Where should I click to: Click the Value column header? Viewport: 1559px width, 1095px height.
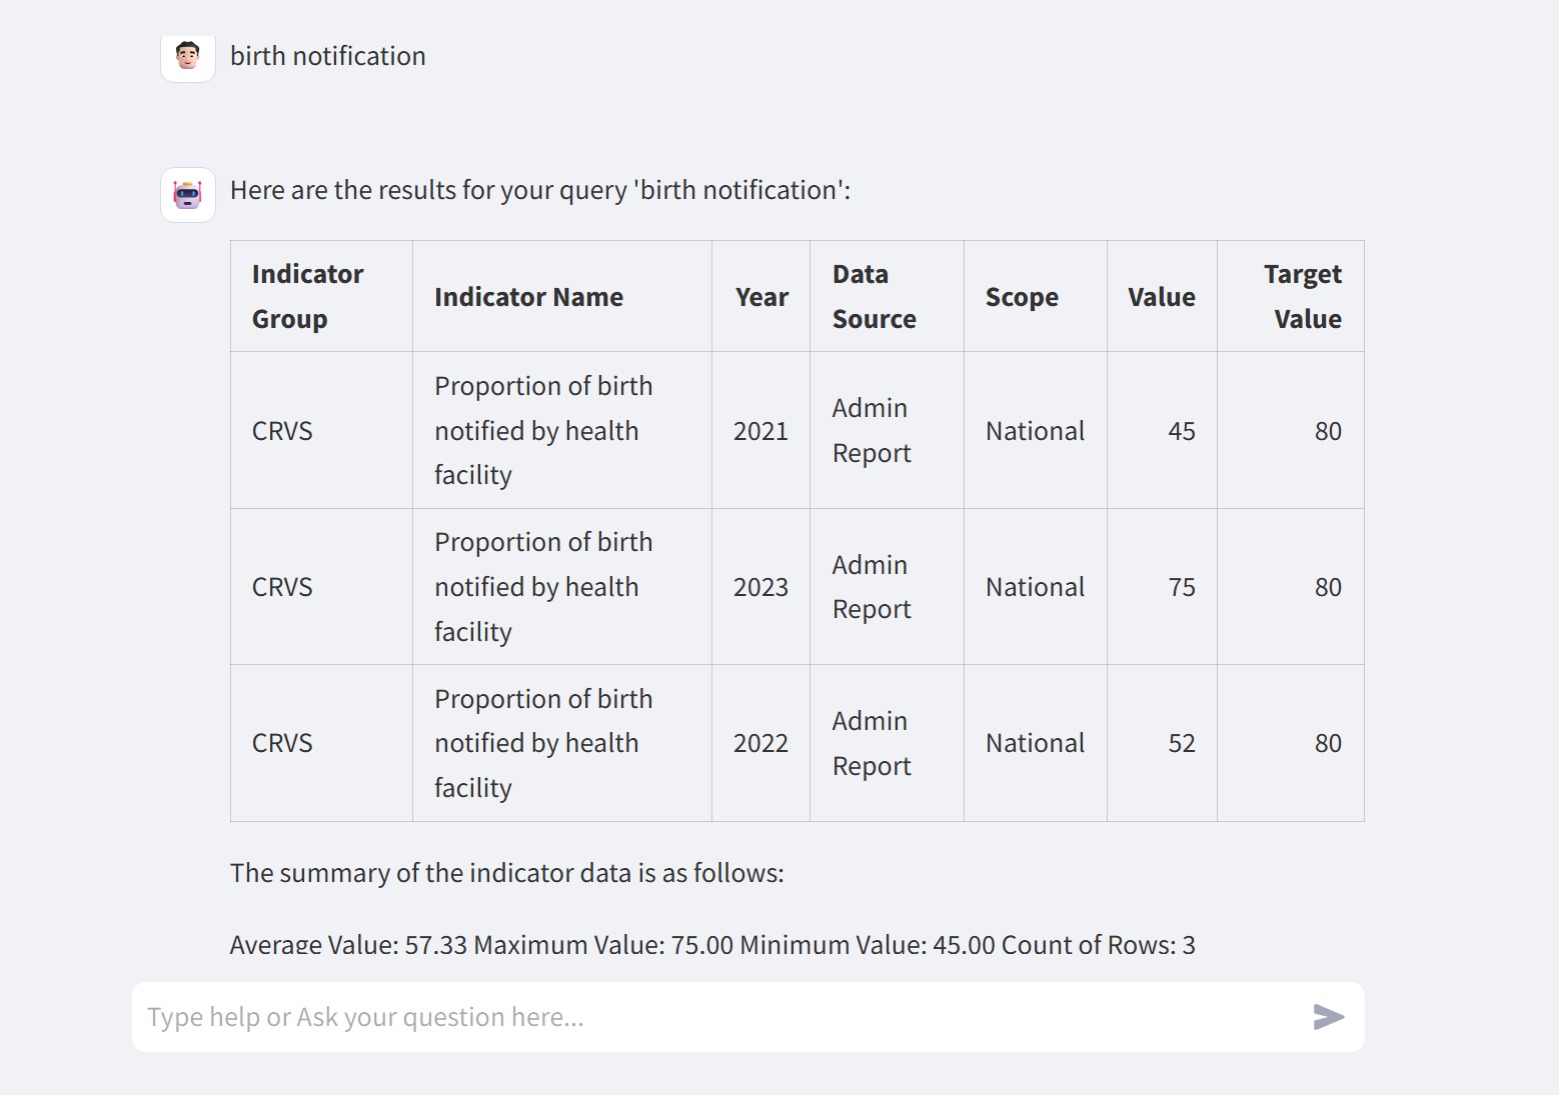pos(1161,297)
